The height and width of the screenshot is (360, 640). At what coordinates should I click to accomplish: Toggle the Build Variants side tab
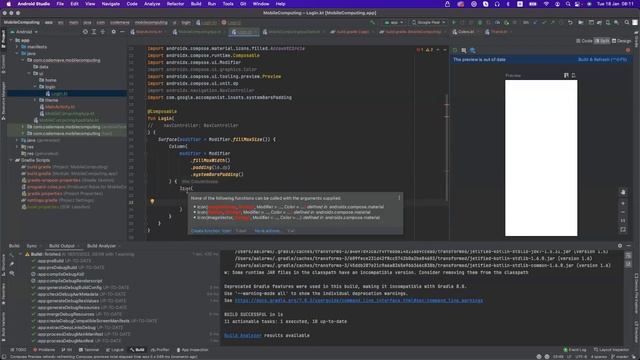coord(3,326)
